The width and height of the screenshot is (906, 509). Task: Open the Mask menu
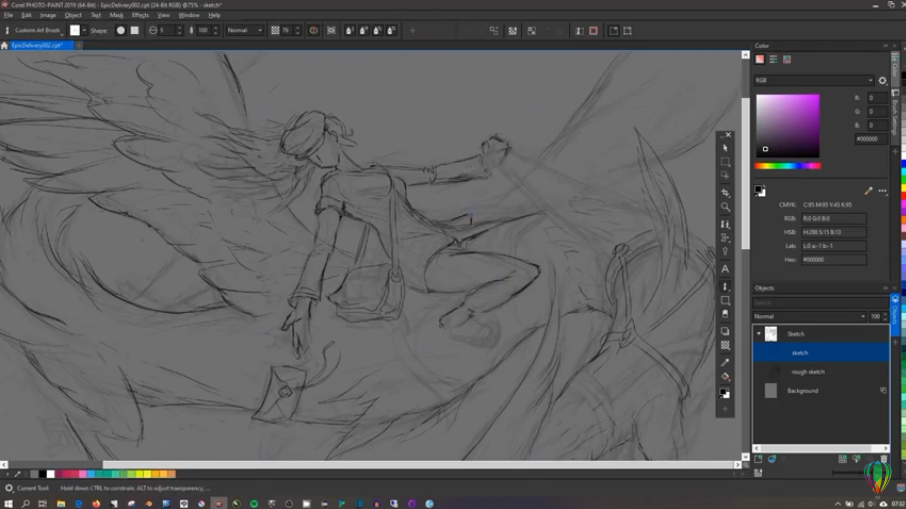coord(117,15)
